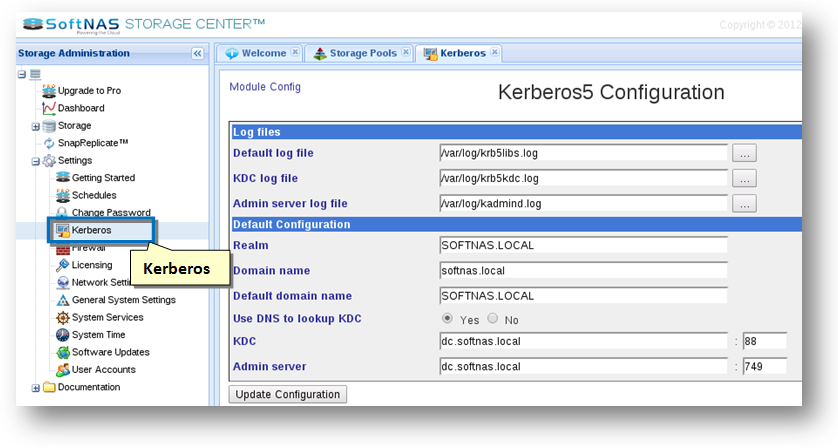Click the User Accounts people icon

(63, 369)
